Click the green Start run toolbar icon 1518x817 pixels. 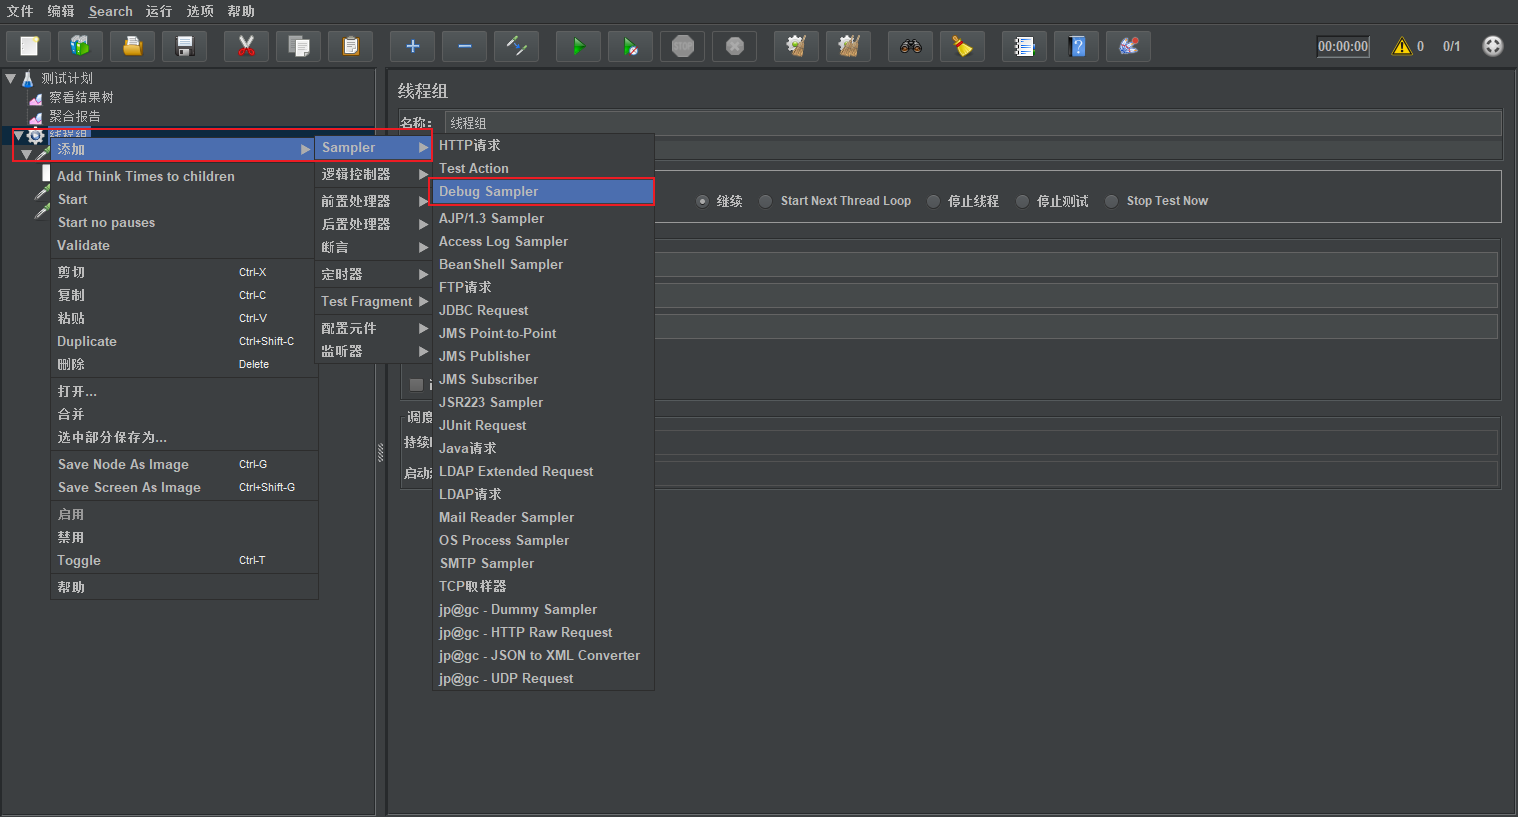click(578, 46)
